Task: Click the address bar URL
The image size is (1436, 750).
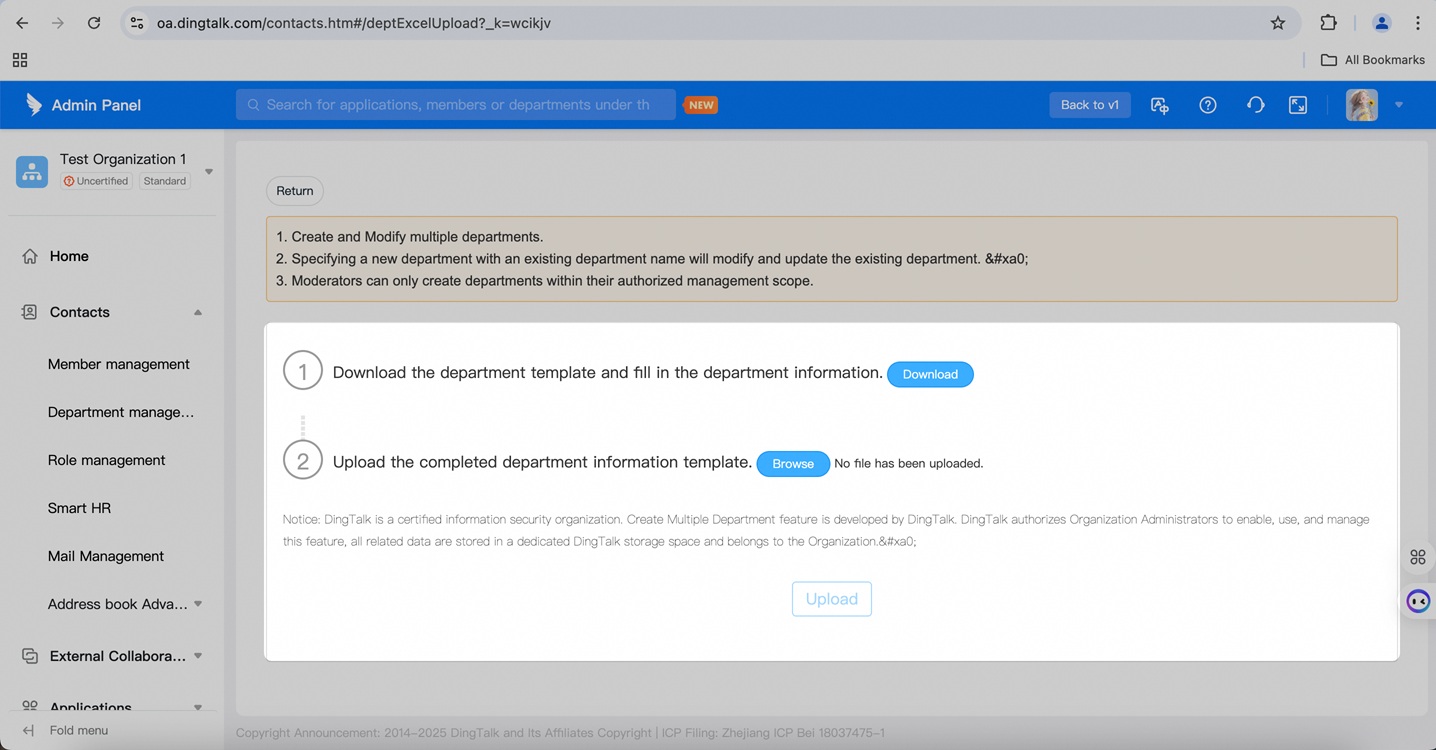Action: coord(354,23)
